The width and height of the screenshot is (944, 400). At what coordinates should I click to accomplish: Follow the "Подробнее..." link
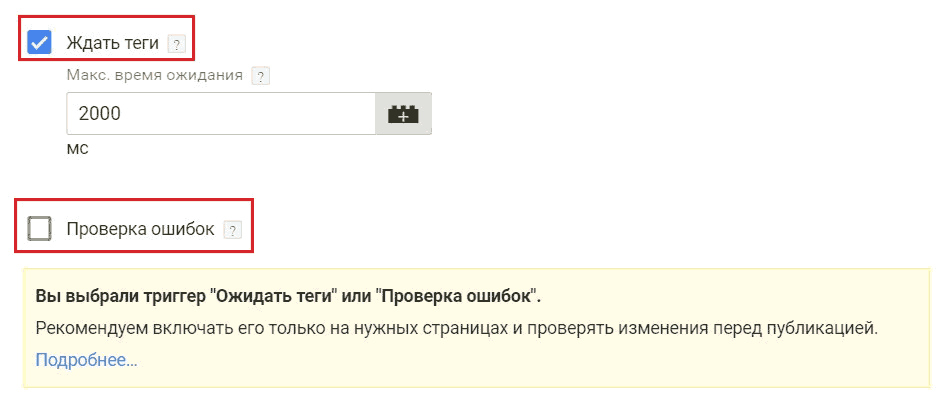(x=87, y=360)
